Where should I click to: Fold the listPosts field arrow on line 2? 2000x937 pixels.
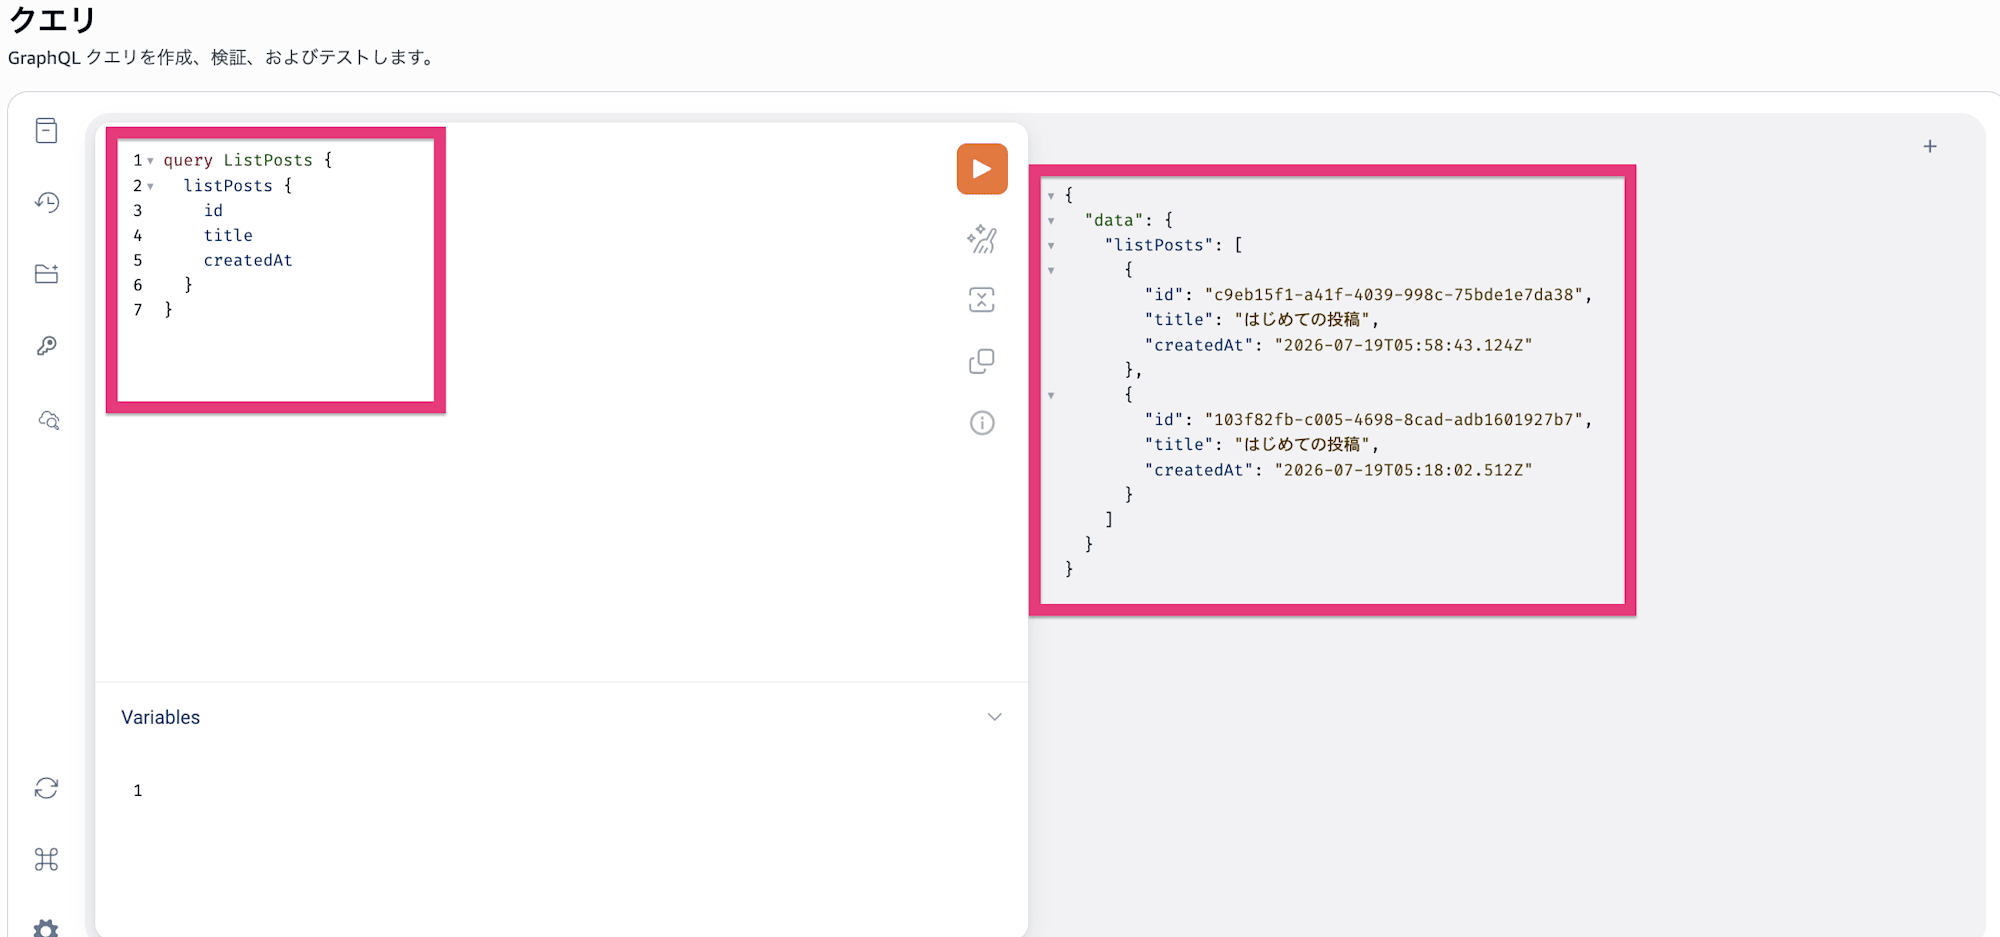click(x=151, y=186)
